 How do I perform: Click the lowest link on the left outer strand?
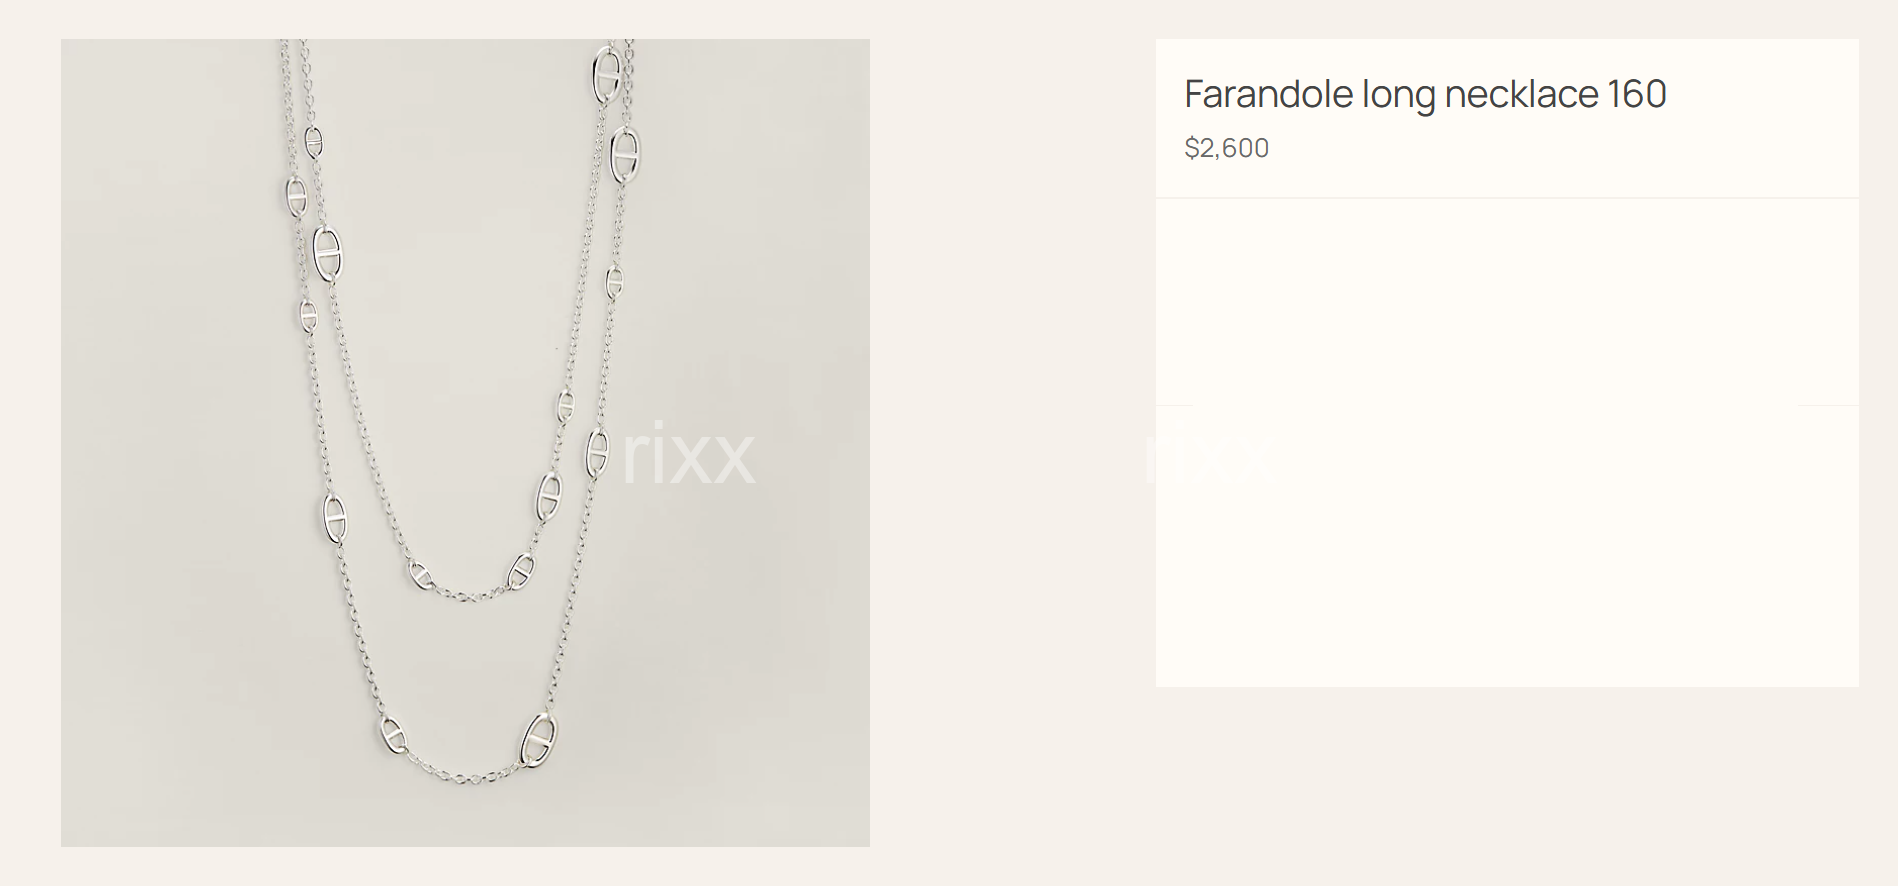pyautogui.click(x=334, y=518)
